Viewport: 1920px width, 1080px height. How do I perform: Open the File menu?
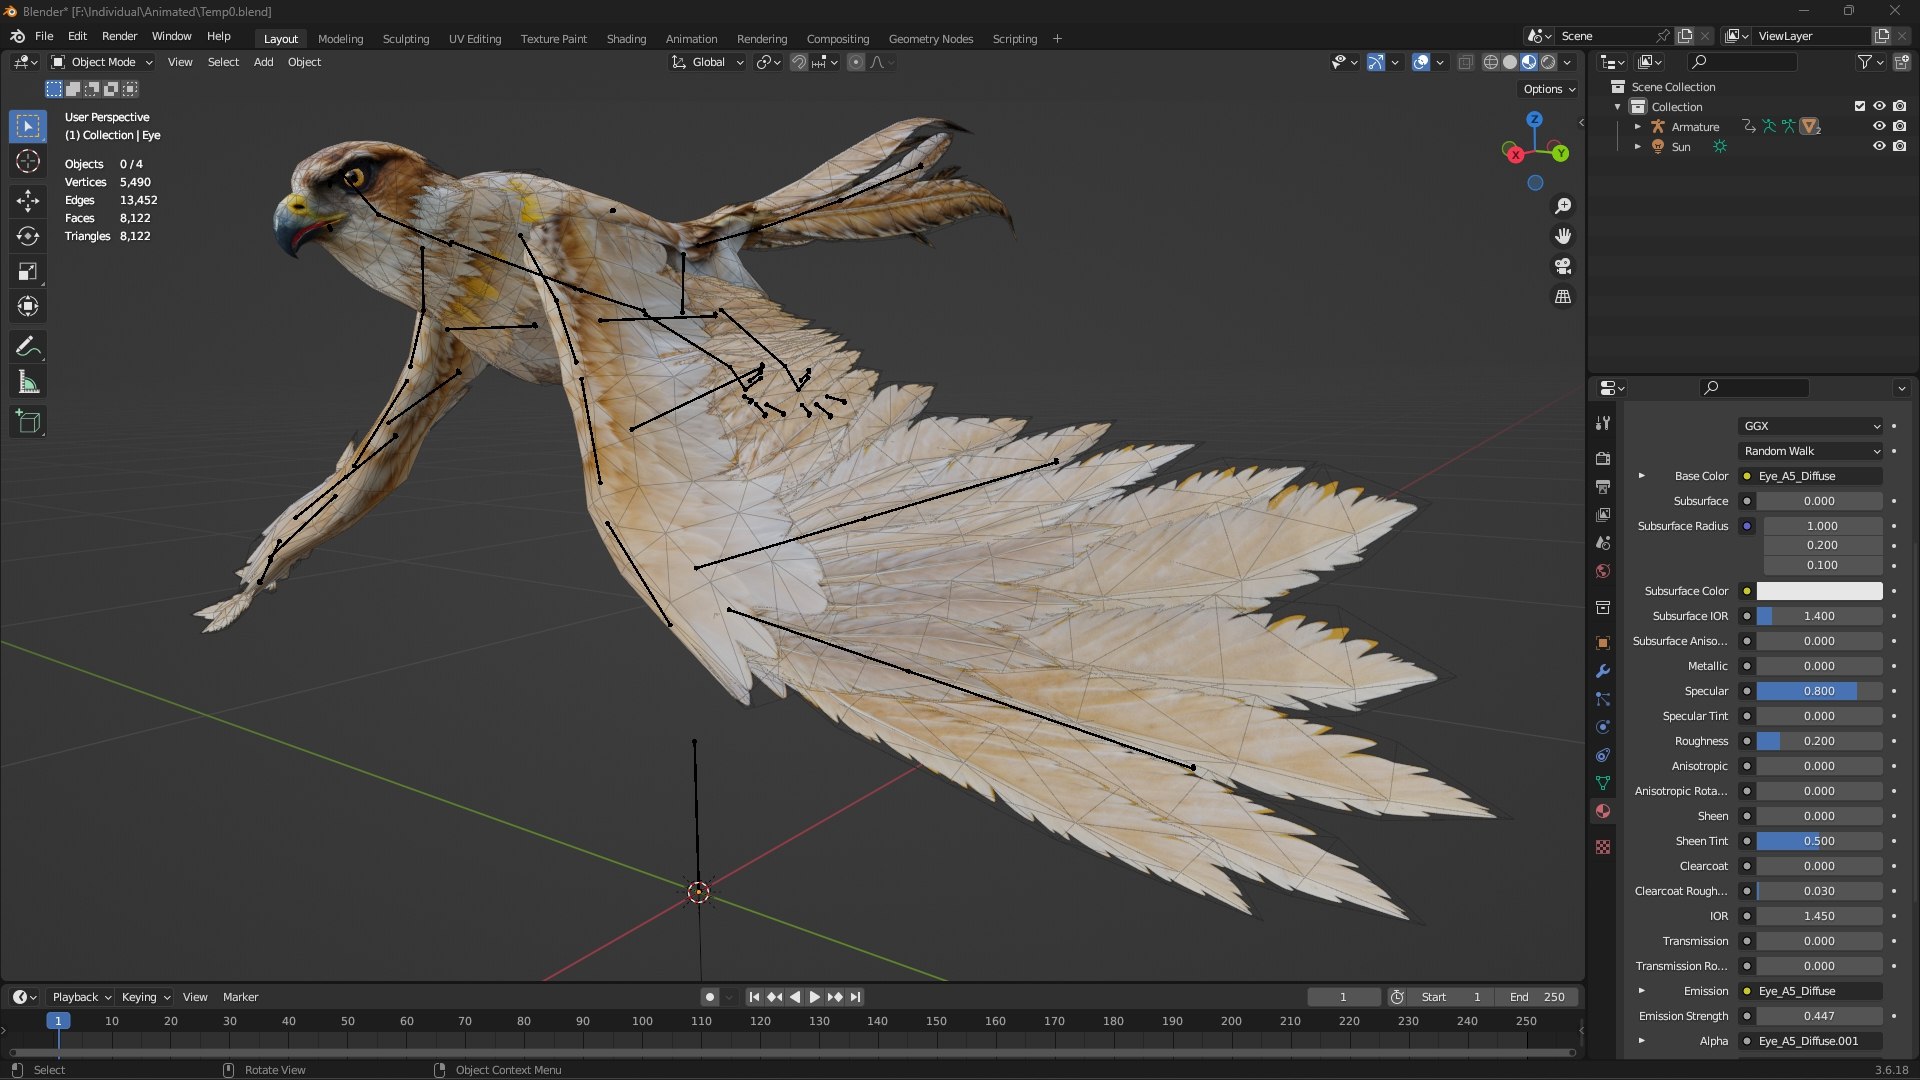[44, 36]
